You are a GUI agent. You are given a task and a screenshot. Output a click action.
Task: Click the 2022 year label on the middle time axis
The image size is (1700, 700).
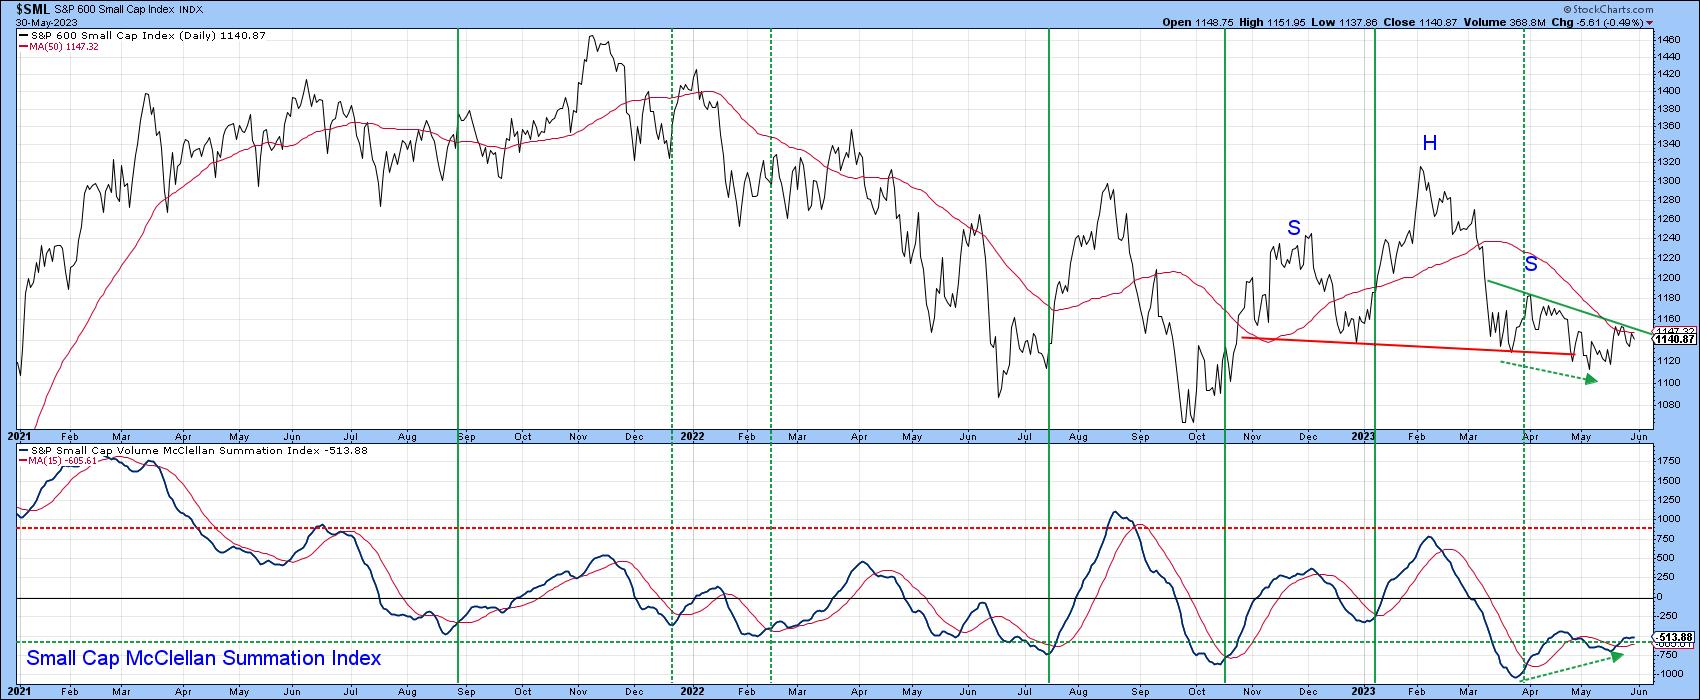(x=690, y=436)
